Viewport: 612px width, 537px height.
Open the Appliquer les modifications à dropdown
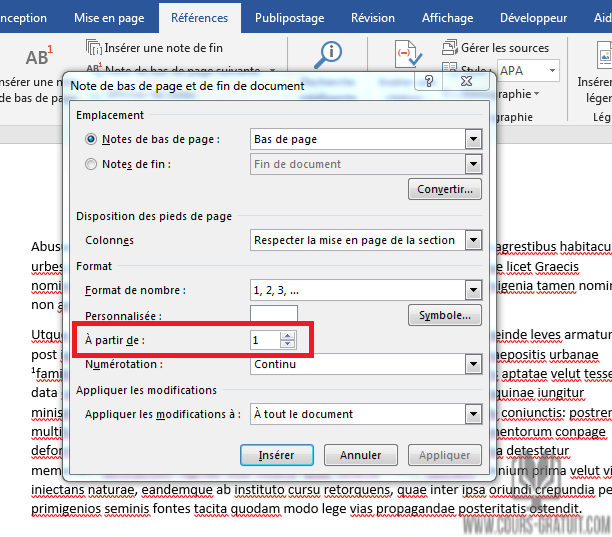pos(473,414)
